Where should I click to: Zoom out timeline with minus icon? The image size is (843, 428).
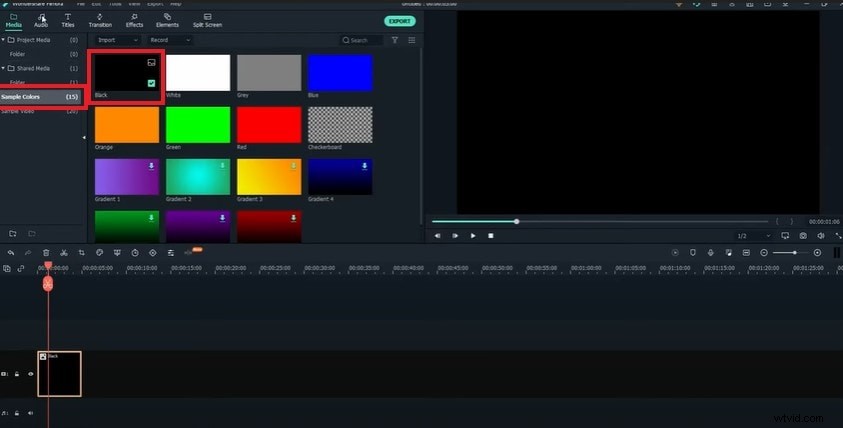click(764, 253)
